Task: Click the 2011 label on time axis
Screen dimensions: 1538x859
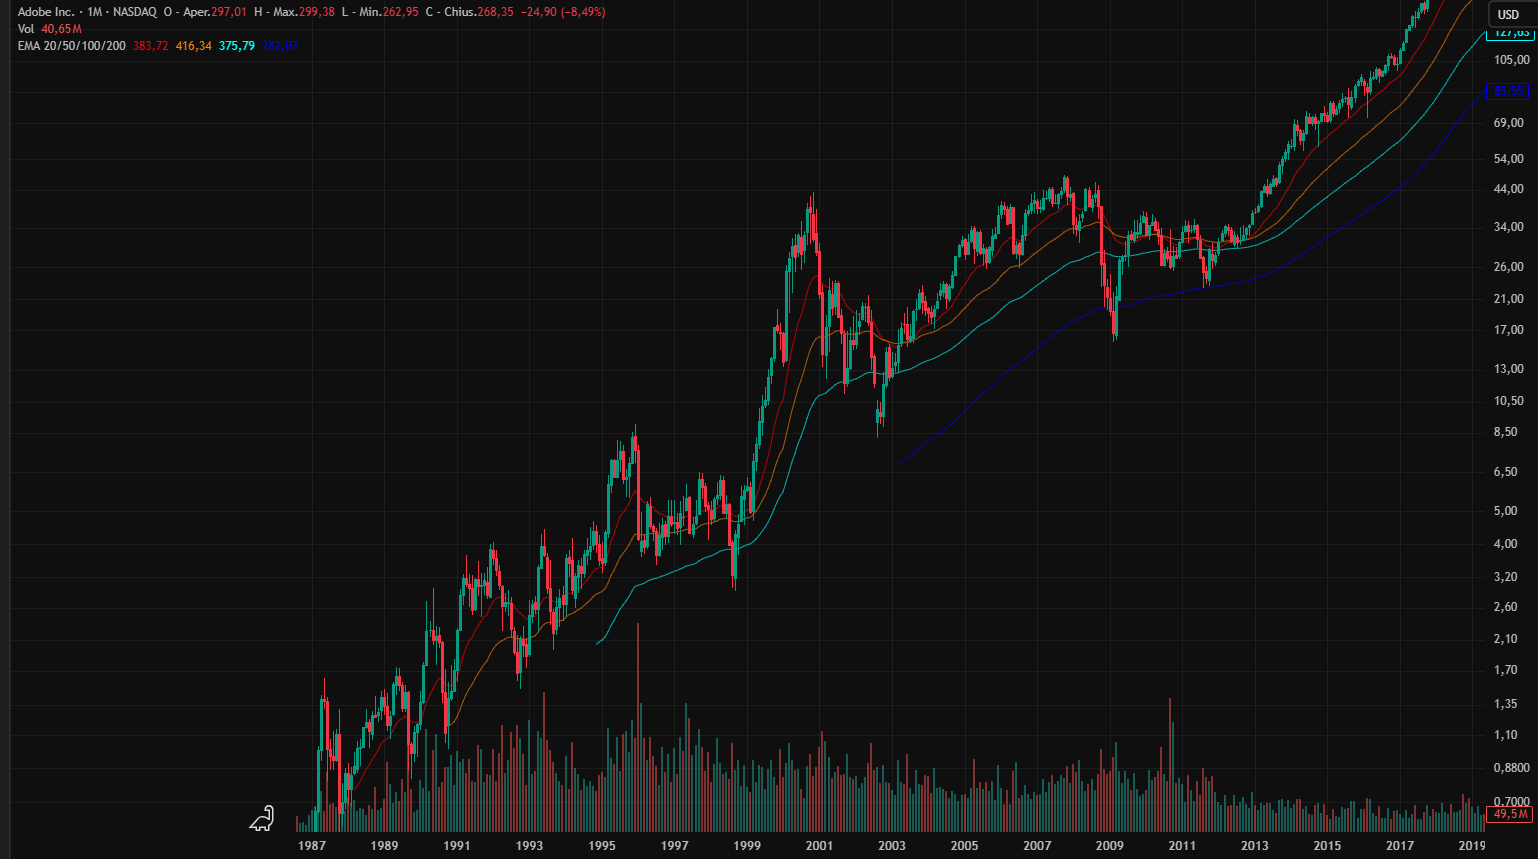Action: 1182,845
